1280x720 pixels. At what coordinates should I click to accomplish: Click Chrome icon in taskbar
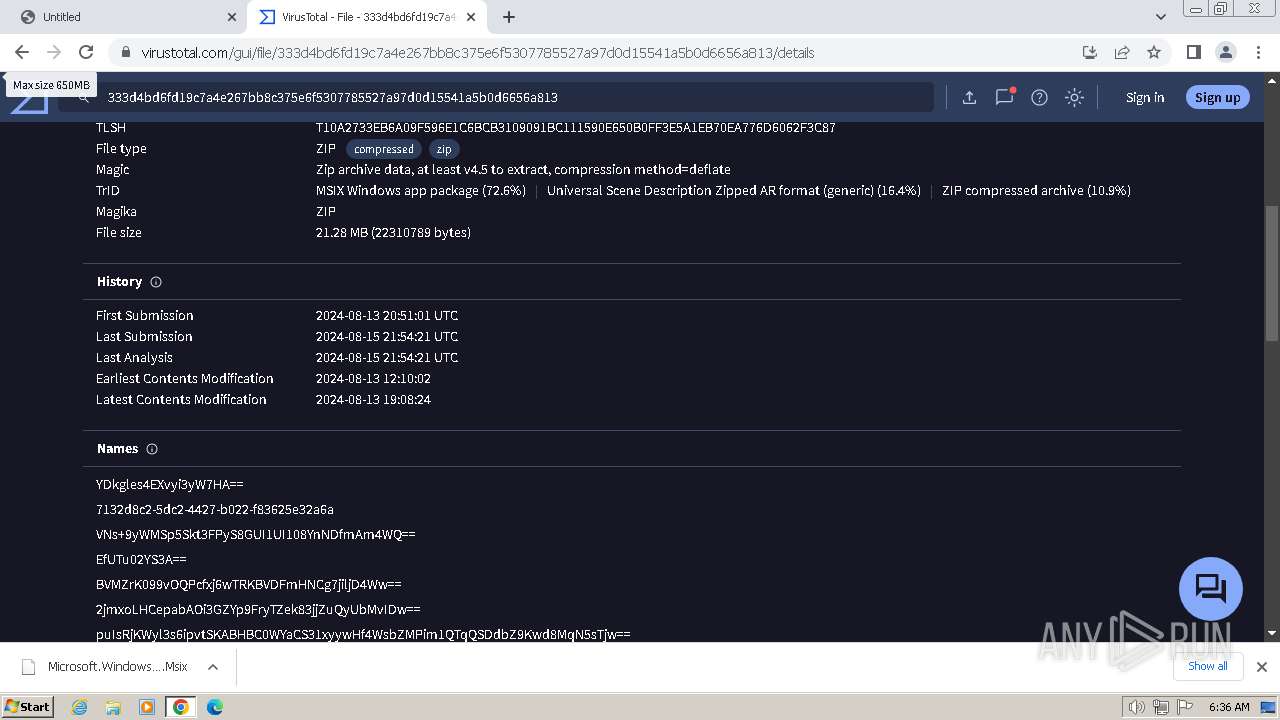(181, 707)
